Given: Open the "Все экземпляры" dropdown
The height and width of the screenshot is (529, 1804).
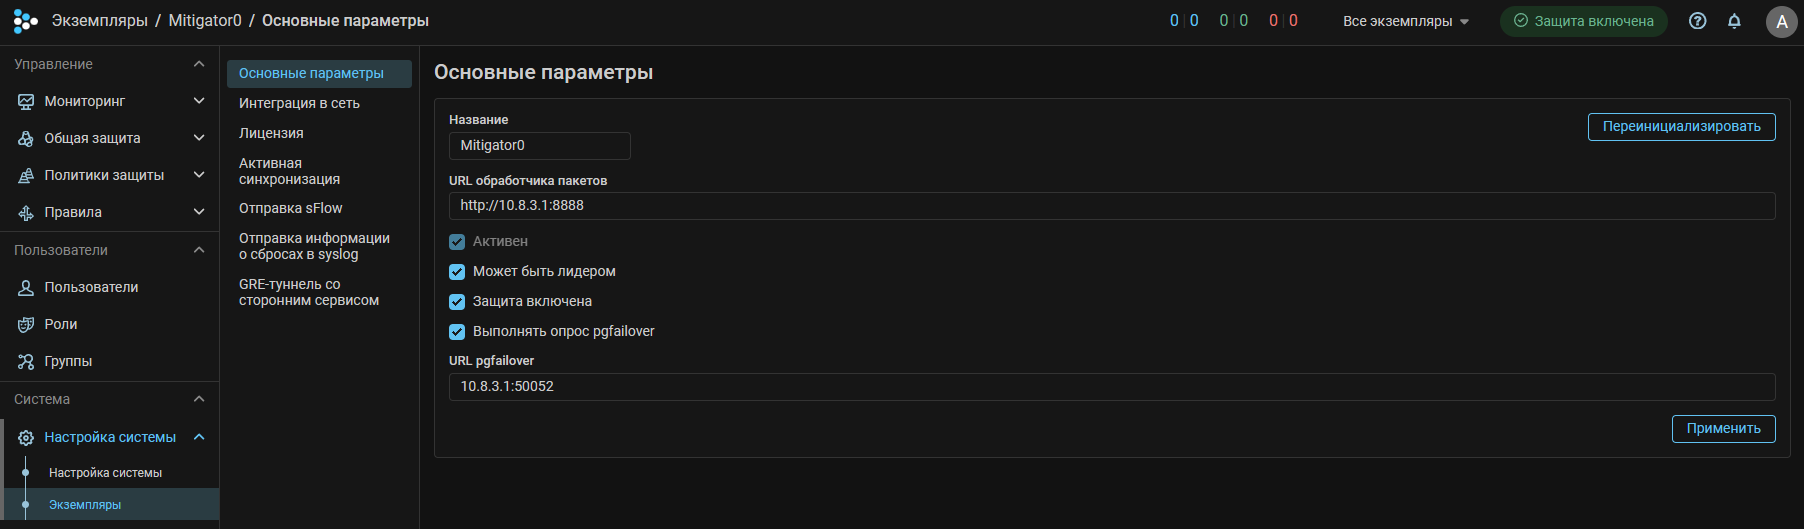Looking at the screenshot, I should coord(1405,21).
